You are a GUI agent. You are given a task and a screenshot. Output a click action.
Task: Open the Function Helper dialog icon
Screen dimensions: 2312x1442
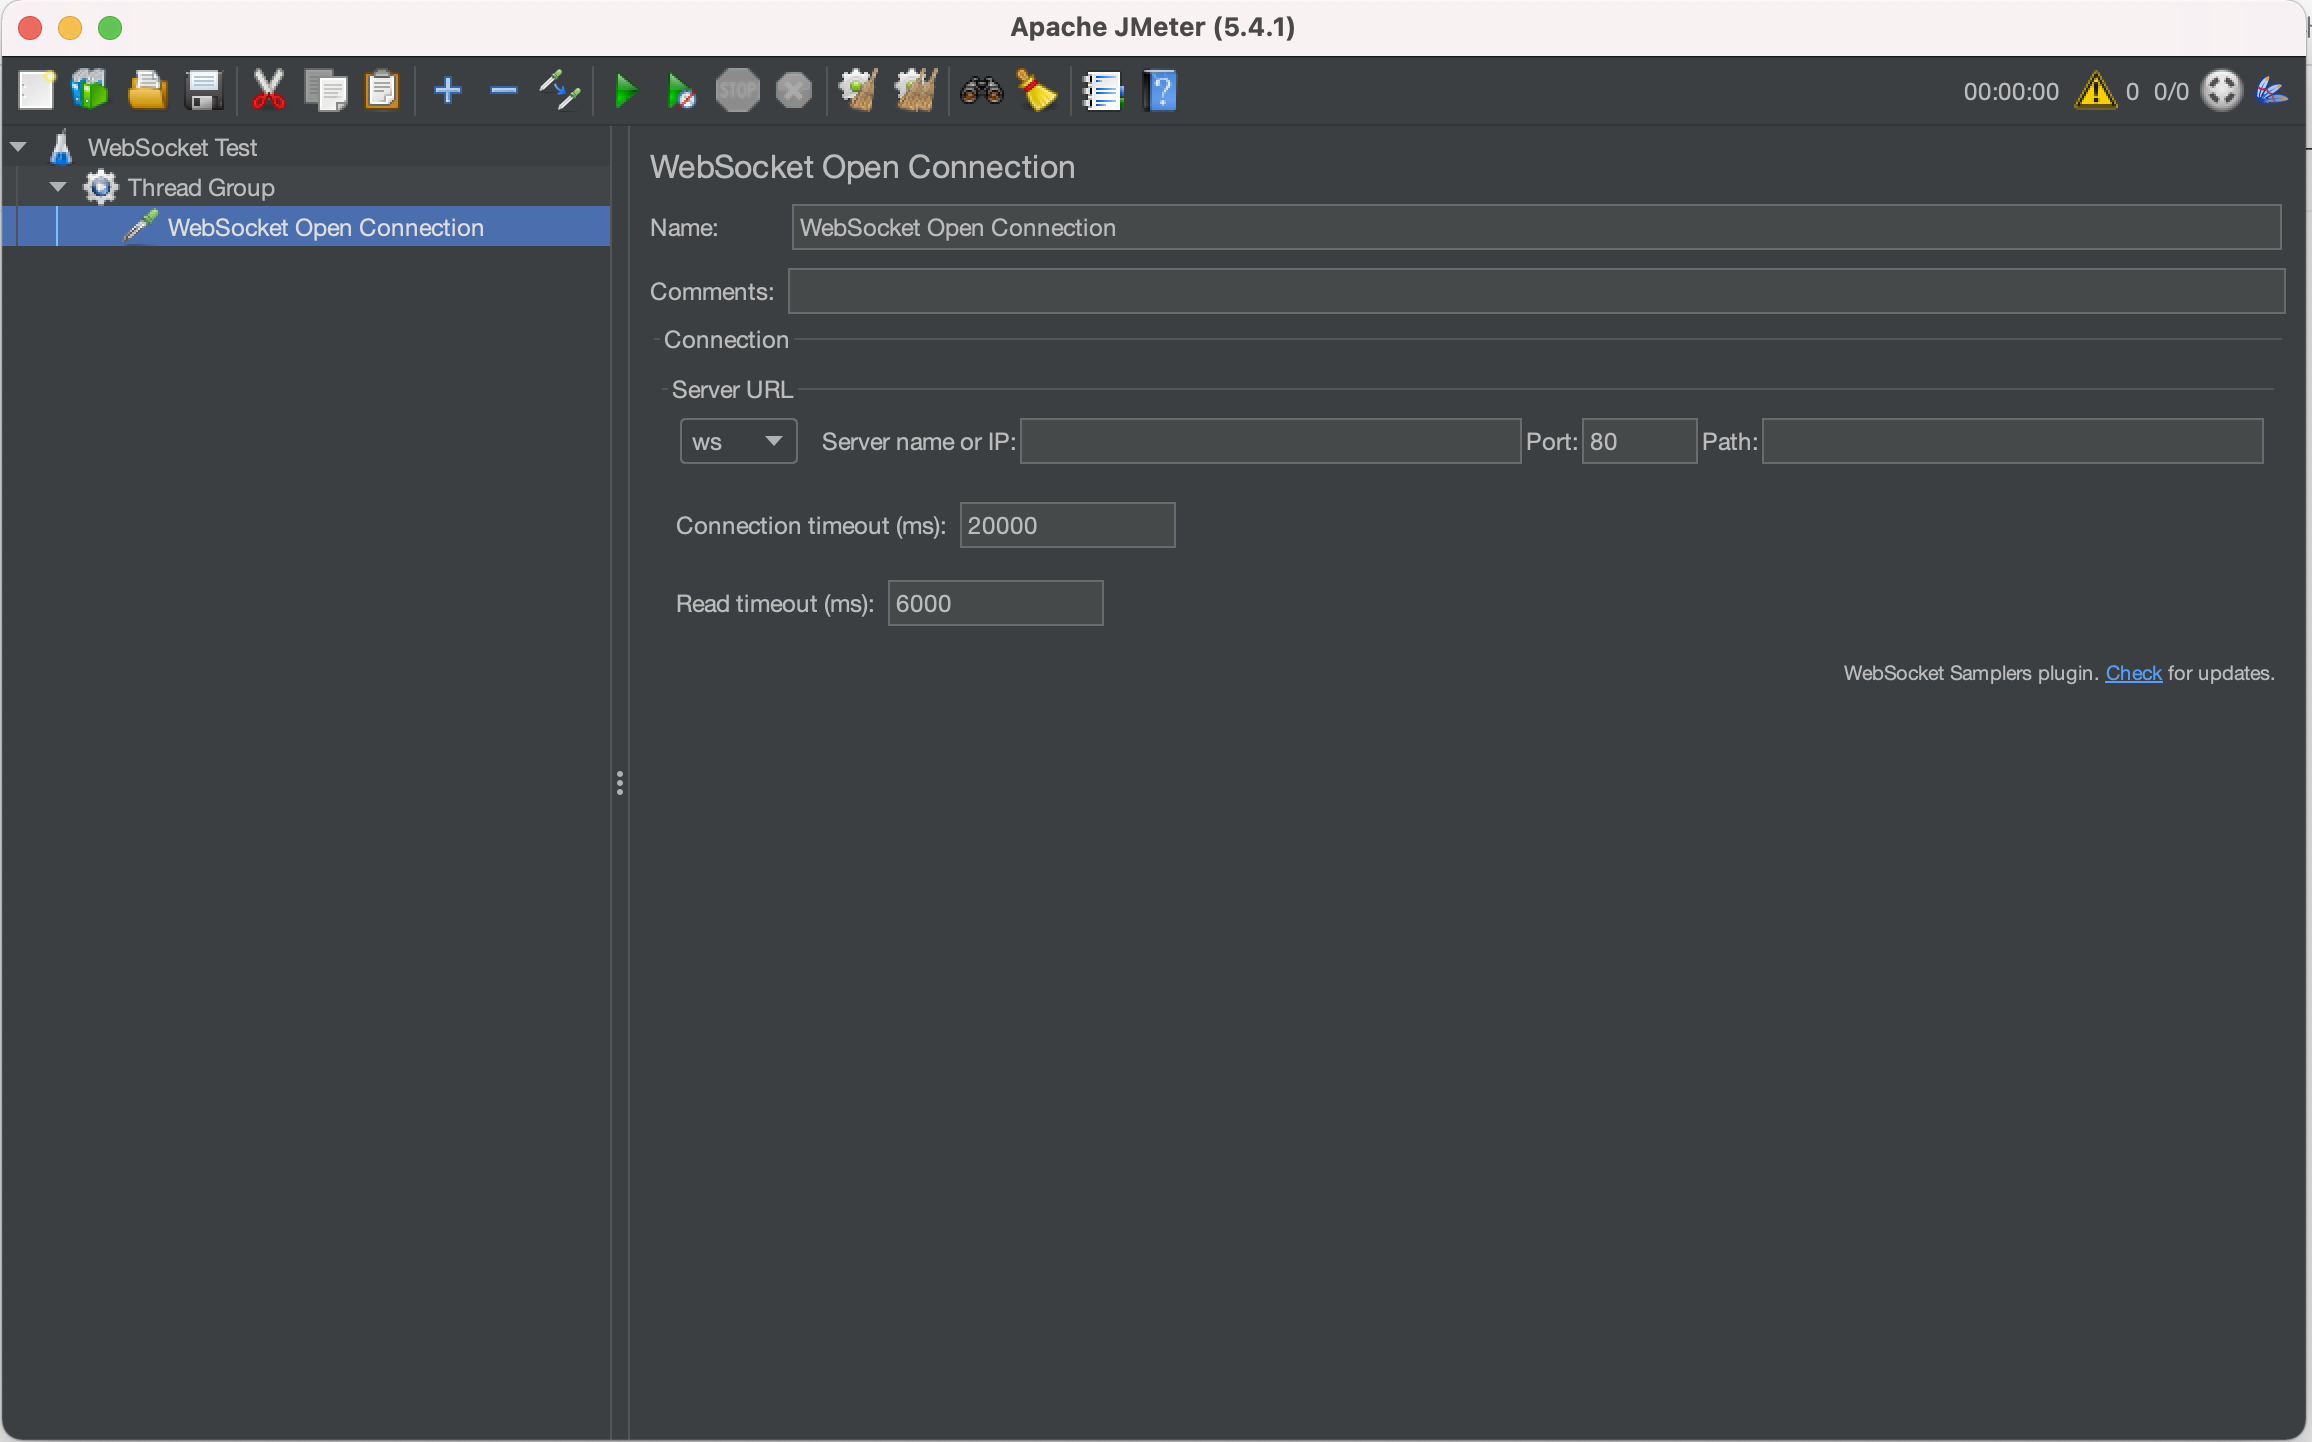(x=1103, y=91)
